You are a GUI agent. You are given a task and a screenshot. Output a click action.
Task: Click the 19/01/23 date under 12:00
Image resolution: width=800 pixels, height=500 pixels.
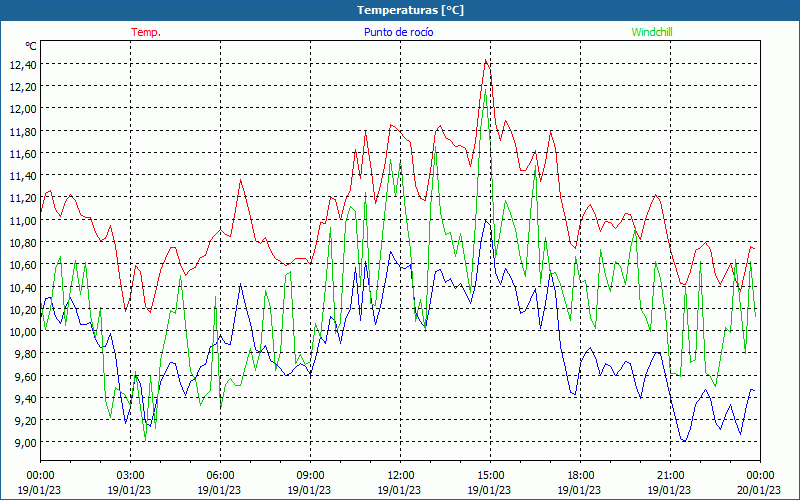(399, 490)
